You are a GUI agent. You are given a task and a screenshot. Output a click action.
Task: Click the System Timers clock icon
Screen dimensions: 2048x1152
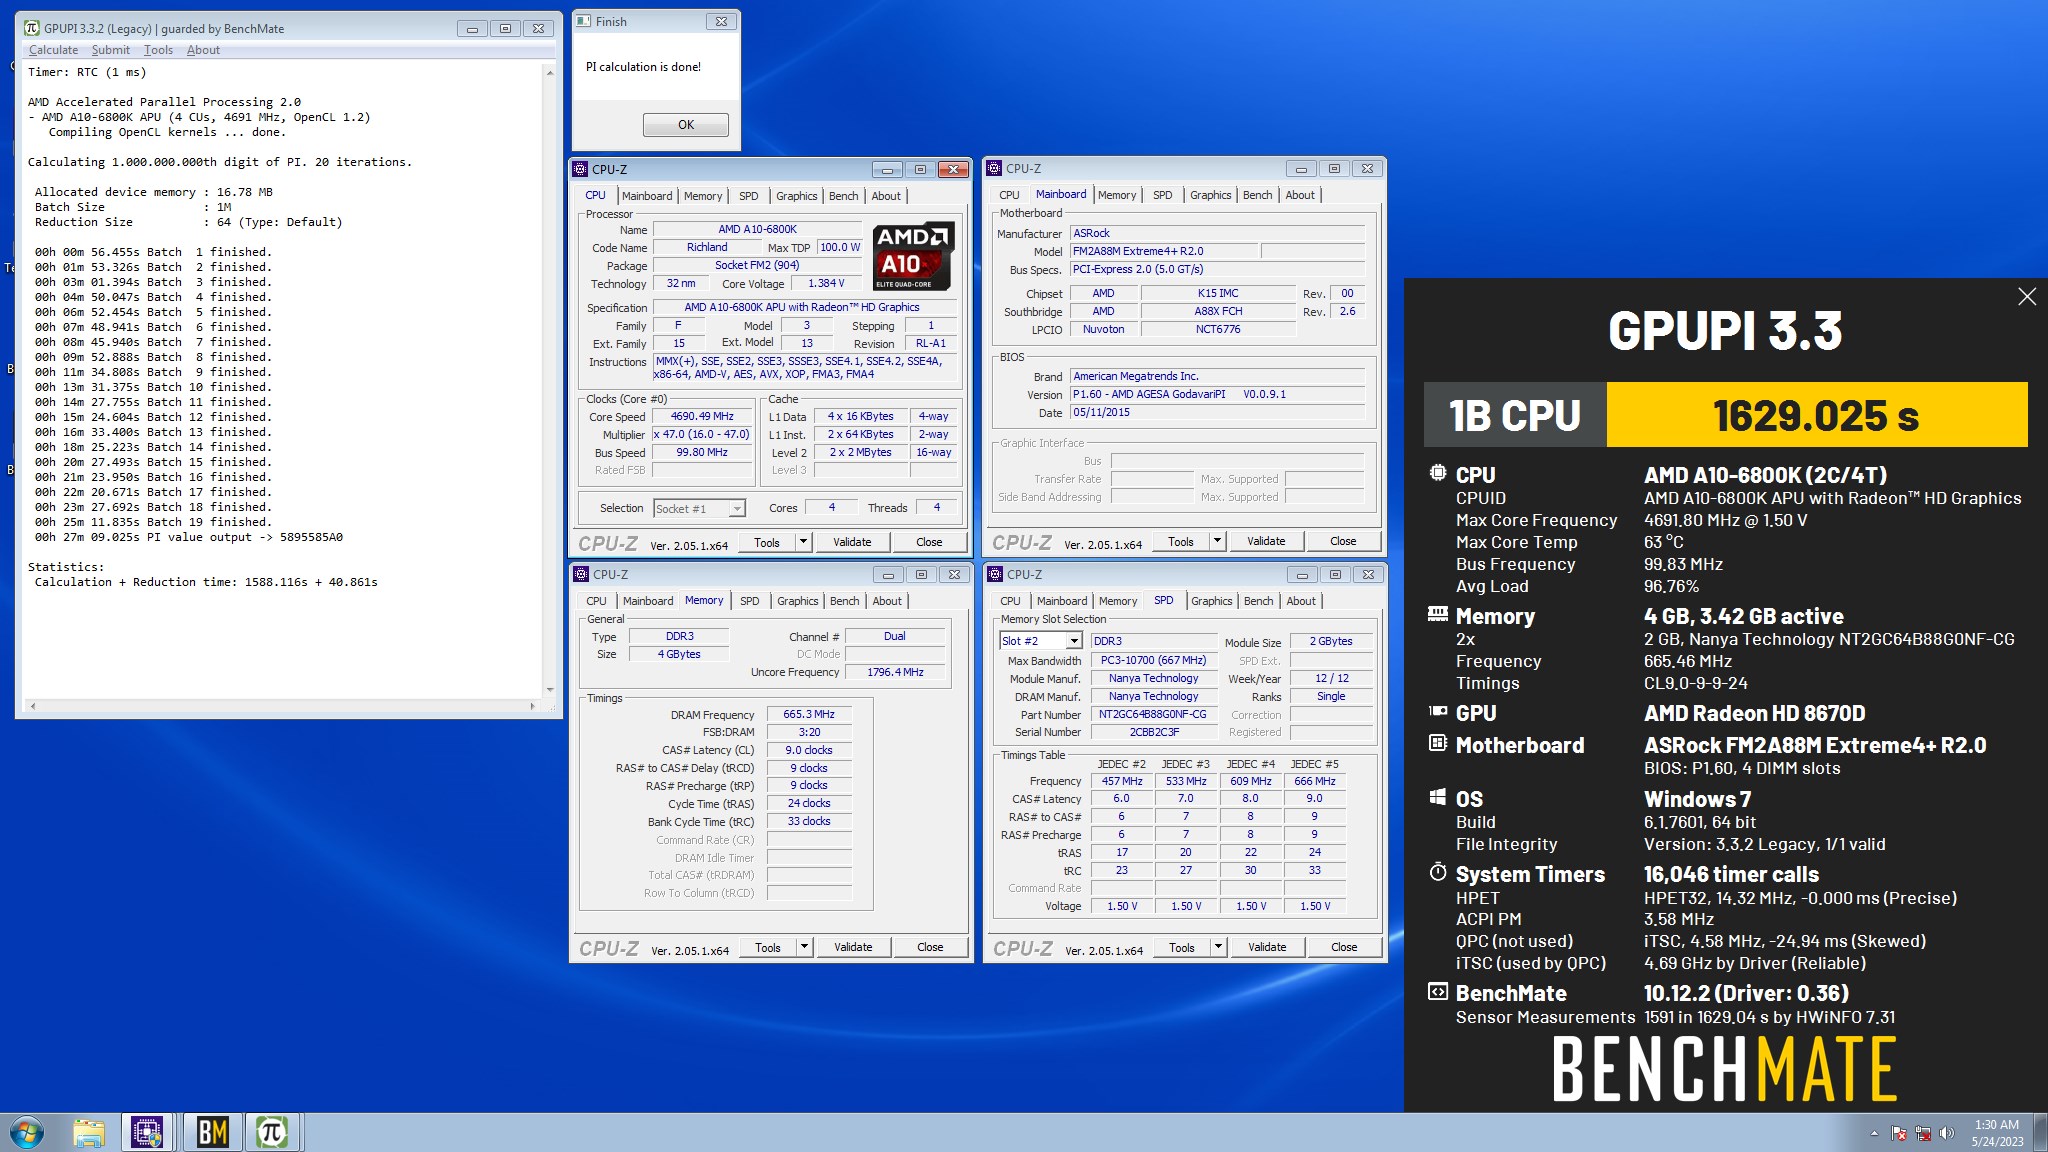click(x=1438, y=872)
